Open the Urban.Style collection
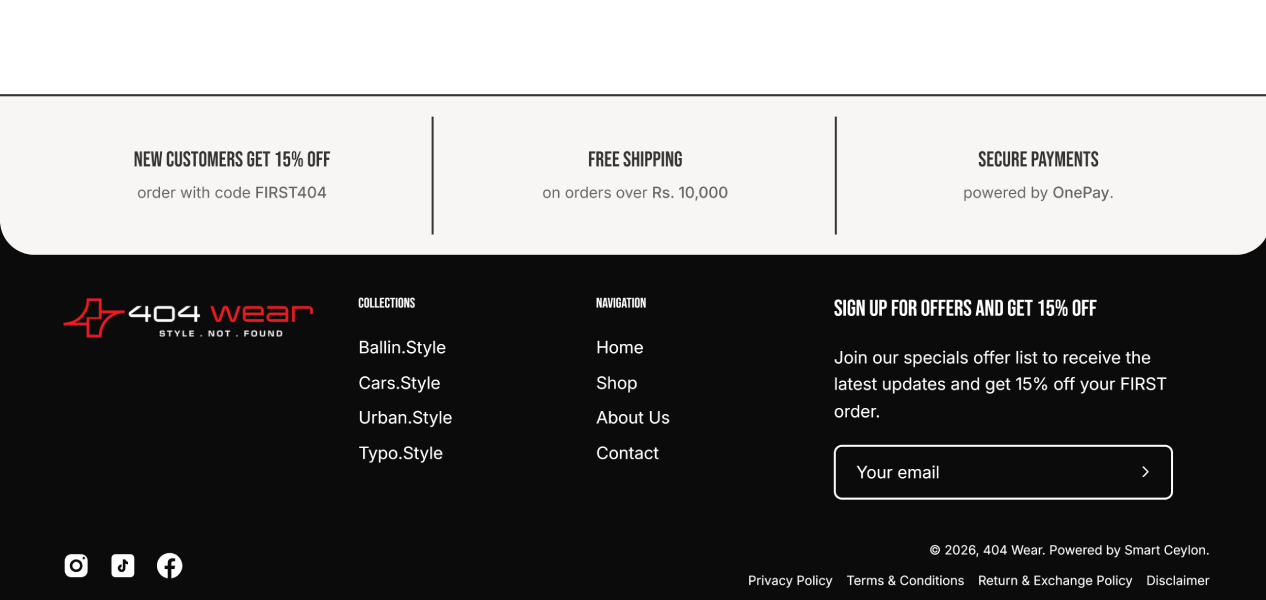The image size is (1266, 600). click(x=405, y=418)
